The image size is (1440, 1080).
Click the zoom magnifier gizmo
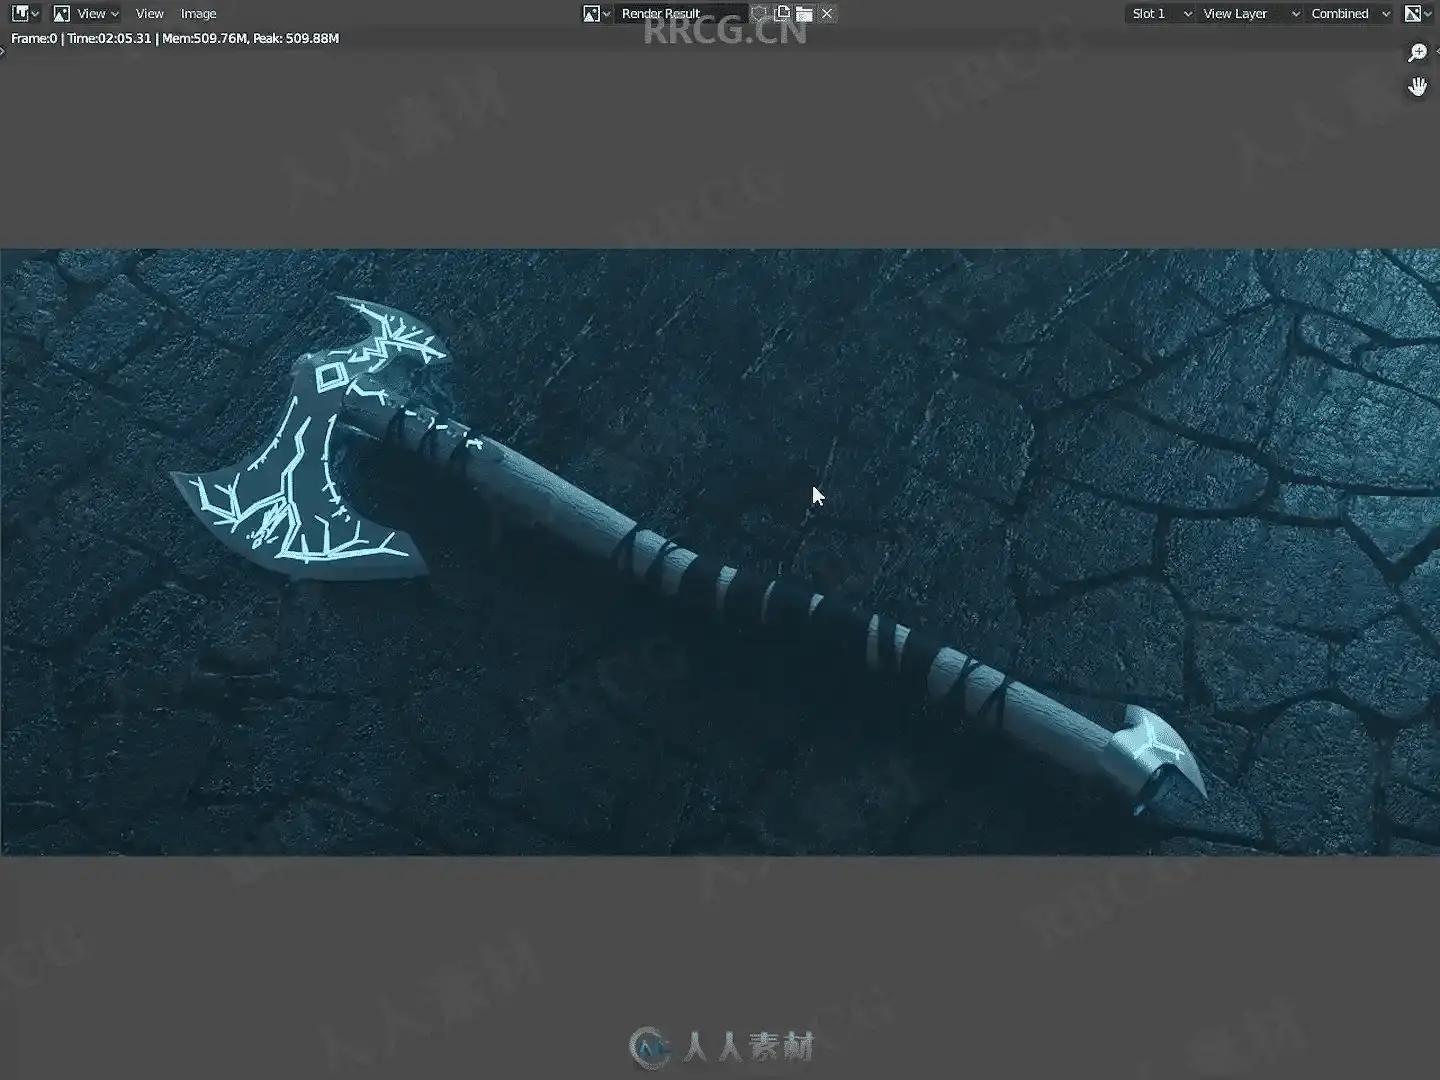pyautogui.click(x=1417, y=53)
